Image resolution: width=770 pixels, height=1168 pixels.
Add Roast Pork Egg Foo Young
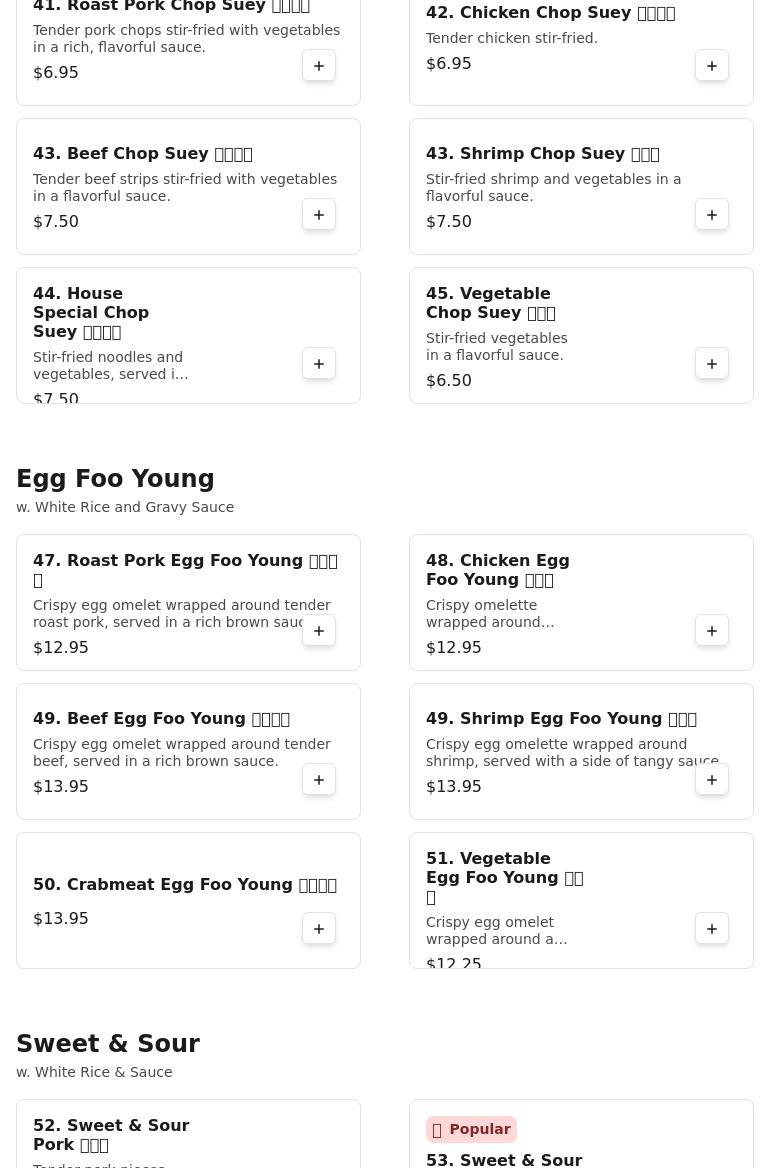[319, 631]
